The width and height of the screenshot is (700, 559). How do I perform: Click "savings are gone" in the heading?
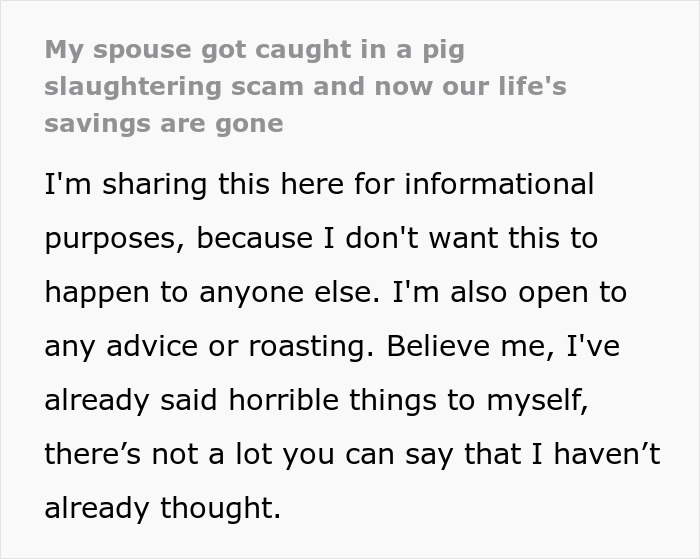pyautogui.click(x=164, y=123)
